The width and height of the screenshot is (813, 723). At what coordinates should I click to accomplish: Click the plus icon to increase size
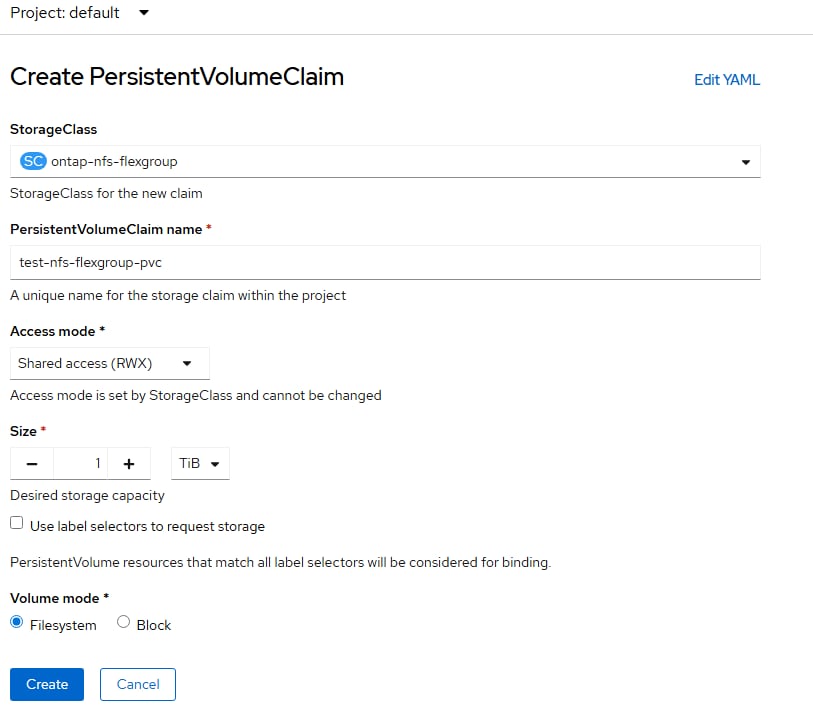pos(129,464)
